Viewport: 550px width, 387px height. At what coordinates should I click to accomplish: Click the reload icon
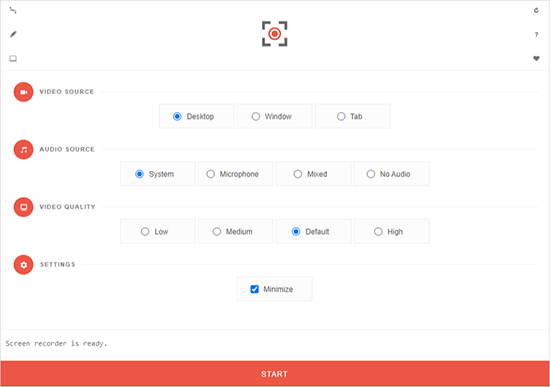[536, 11]
